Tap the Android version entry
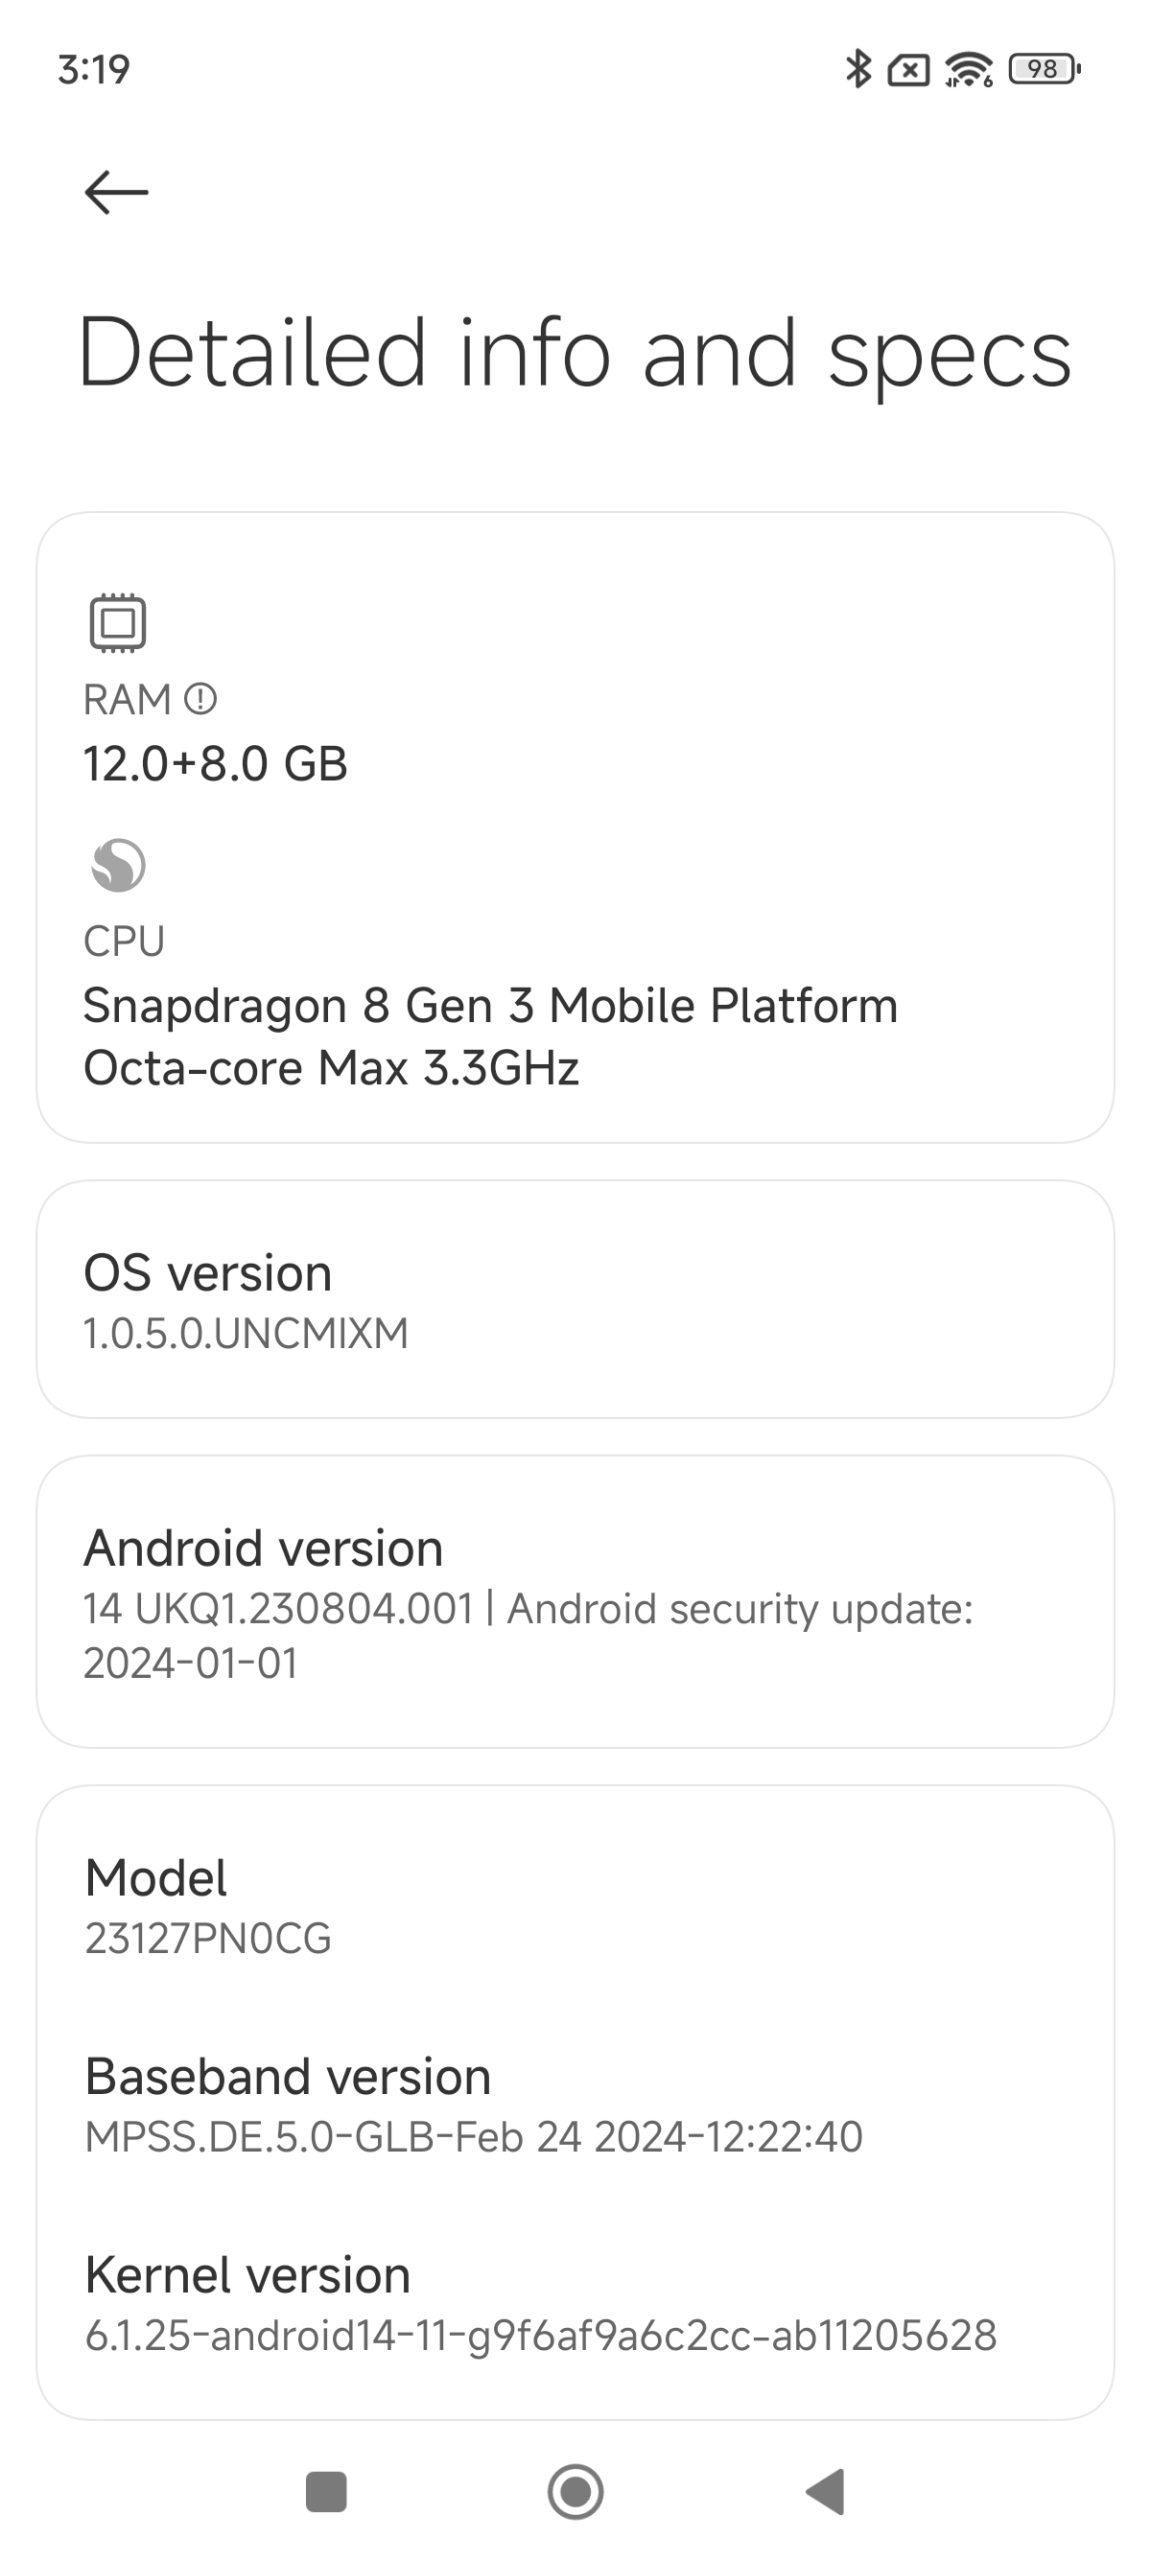1151x2560 pixels. (575, 1601)
